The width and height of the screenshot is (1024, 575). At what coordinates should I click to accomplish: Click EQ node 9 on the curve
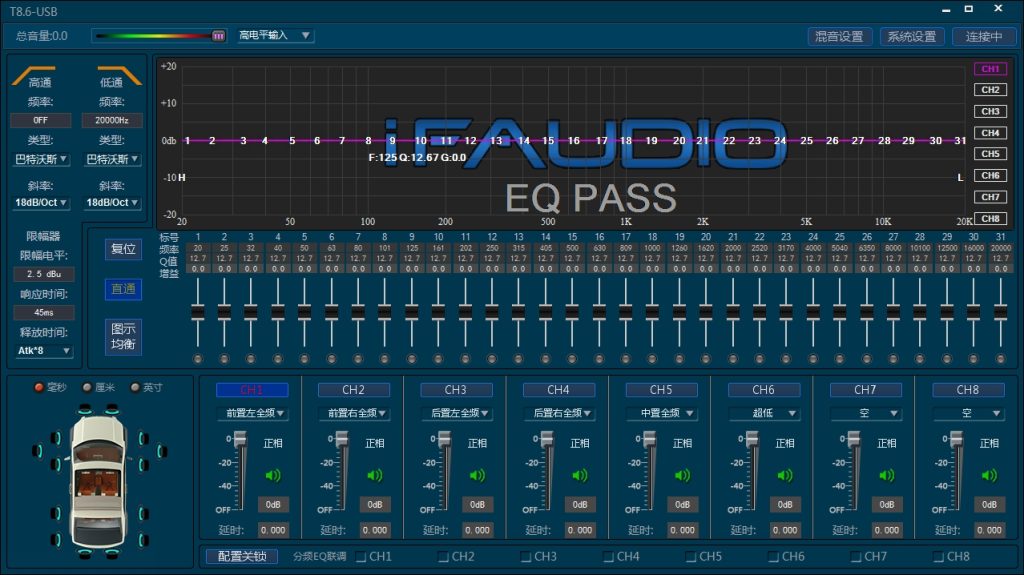392,140
